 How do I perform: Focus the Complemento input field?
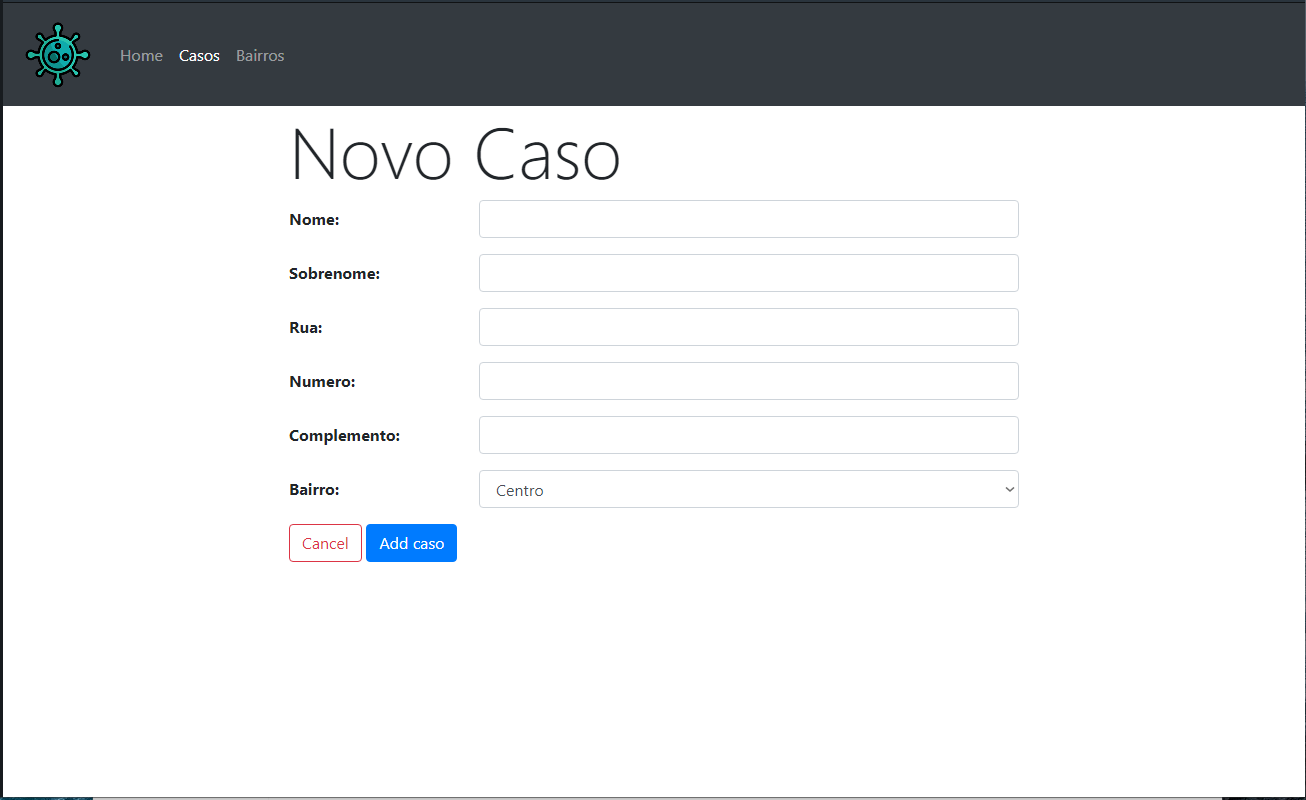[748, 435]
